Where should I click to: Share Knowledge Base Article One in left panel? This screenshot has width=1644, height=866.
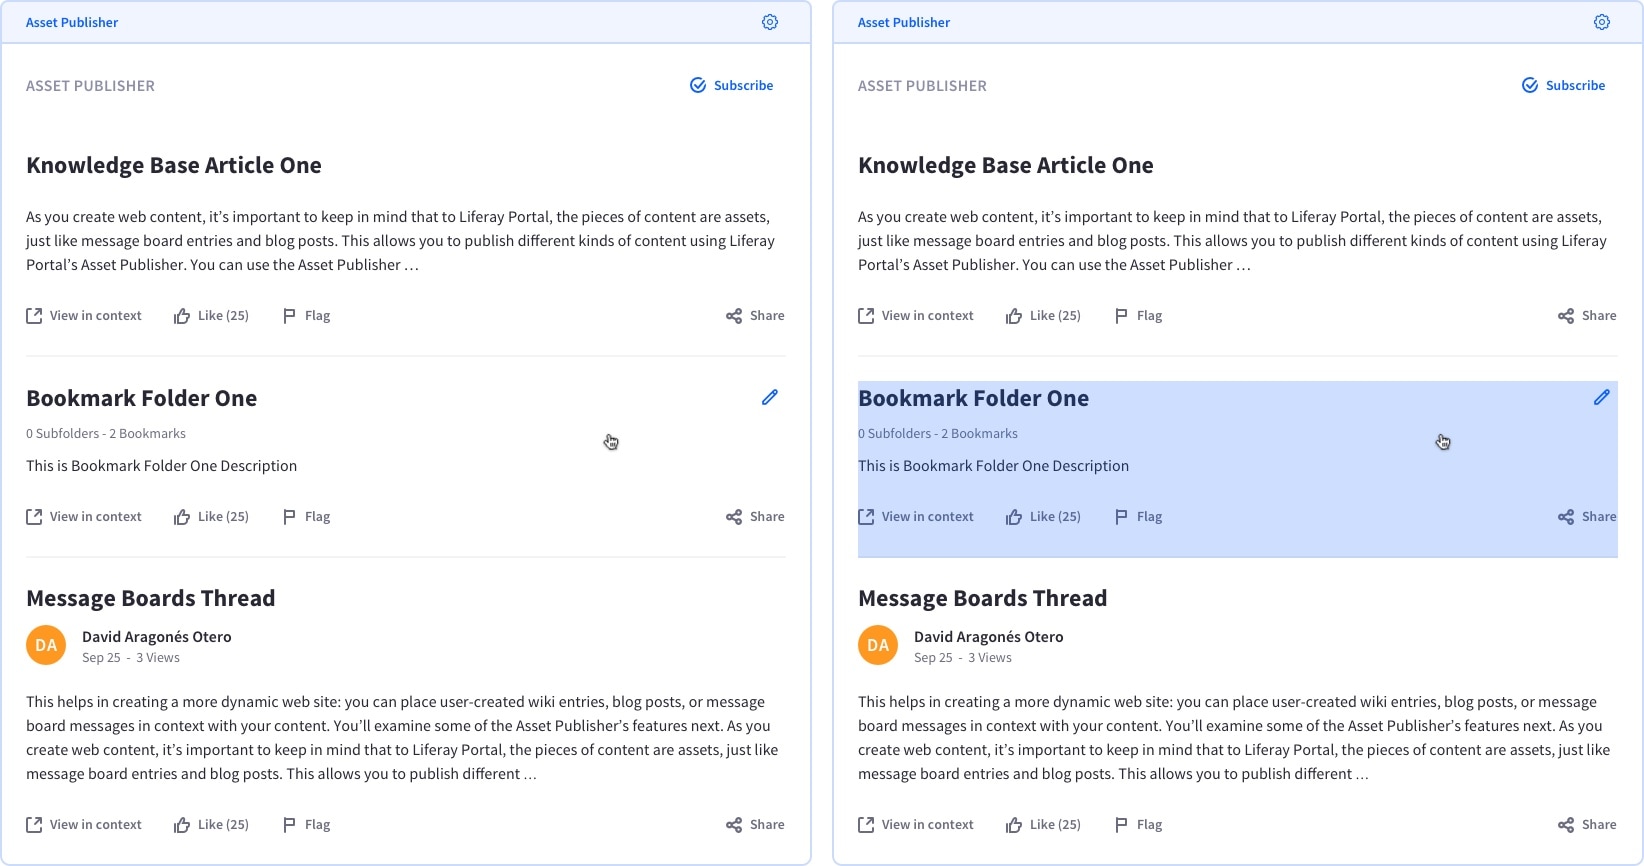pyautogui.click(x=755, y=316)
